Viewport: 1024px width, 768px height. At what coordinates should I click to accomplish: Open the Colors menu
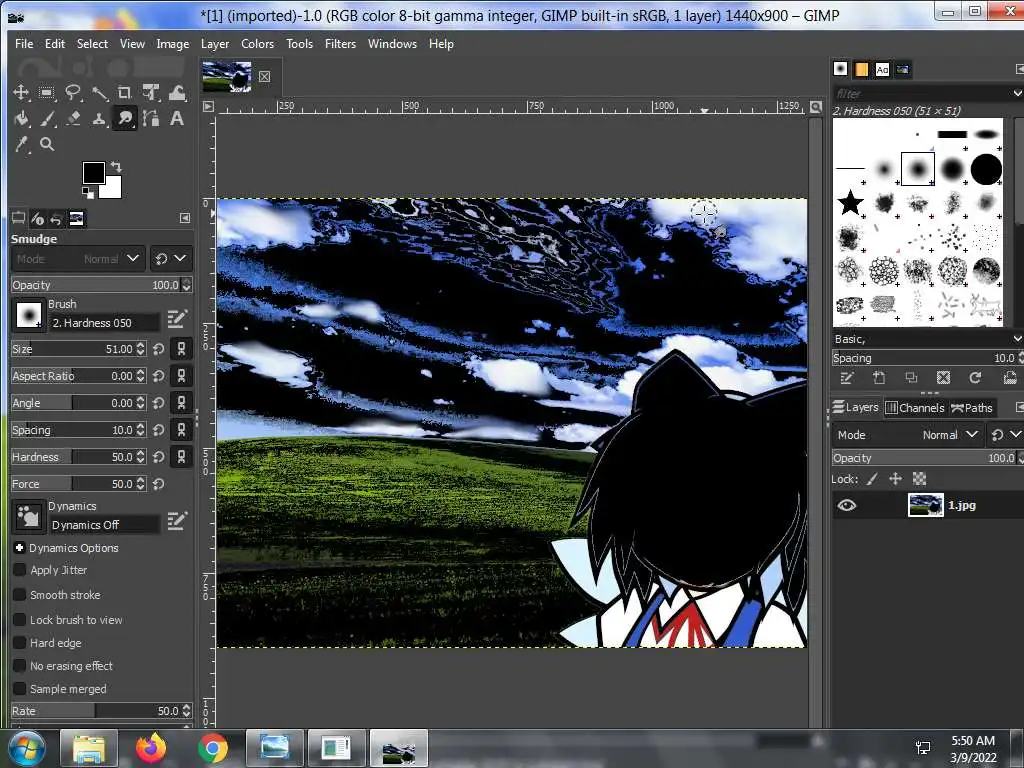coord(257,44)
